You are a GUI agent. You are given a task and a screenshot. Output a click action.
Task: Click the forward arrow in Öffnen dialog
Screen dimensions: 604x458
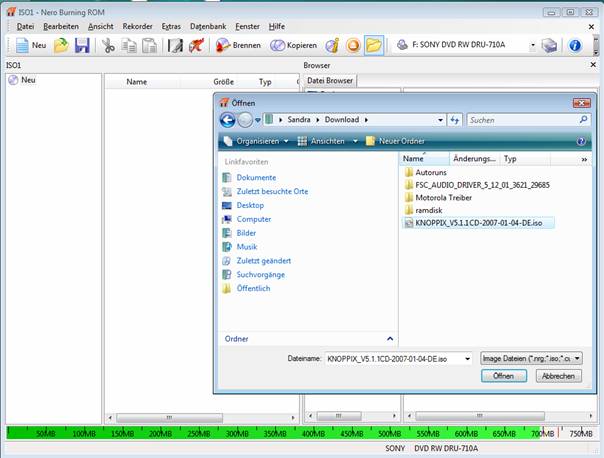(x=245, y=120)
